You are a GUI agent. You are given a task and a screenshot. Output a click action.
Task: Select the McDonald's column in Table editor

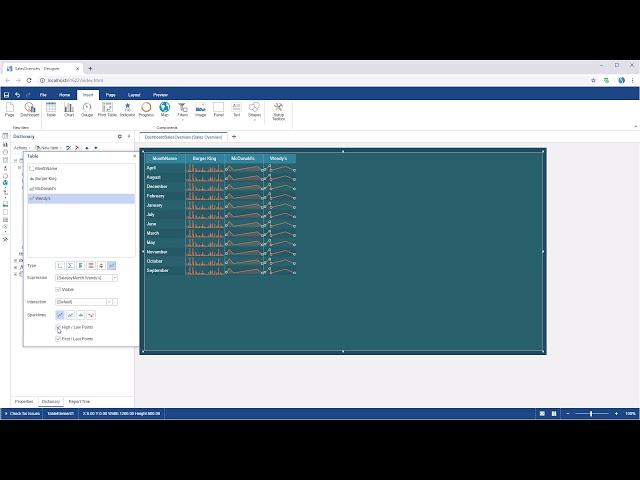coord(81,189)
